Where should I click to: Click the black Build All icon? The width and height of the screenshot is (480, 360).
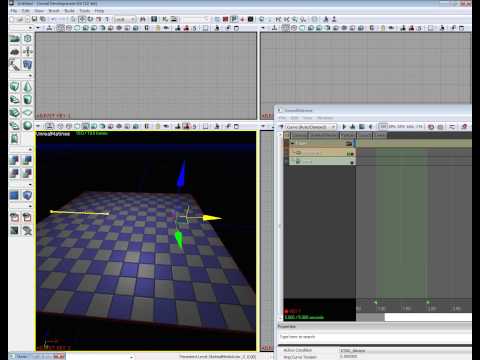pos(251,19)
